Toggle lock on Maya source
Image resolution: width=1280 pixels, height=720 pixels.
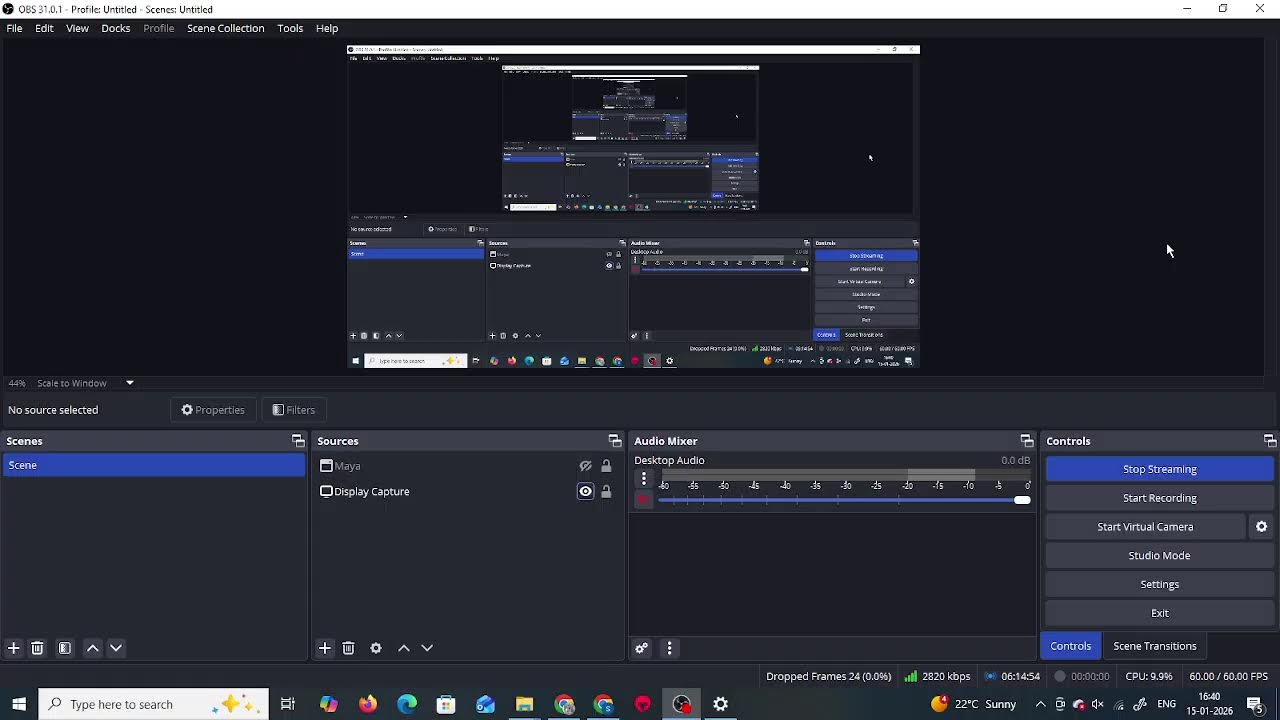point(606,466)
